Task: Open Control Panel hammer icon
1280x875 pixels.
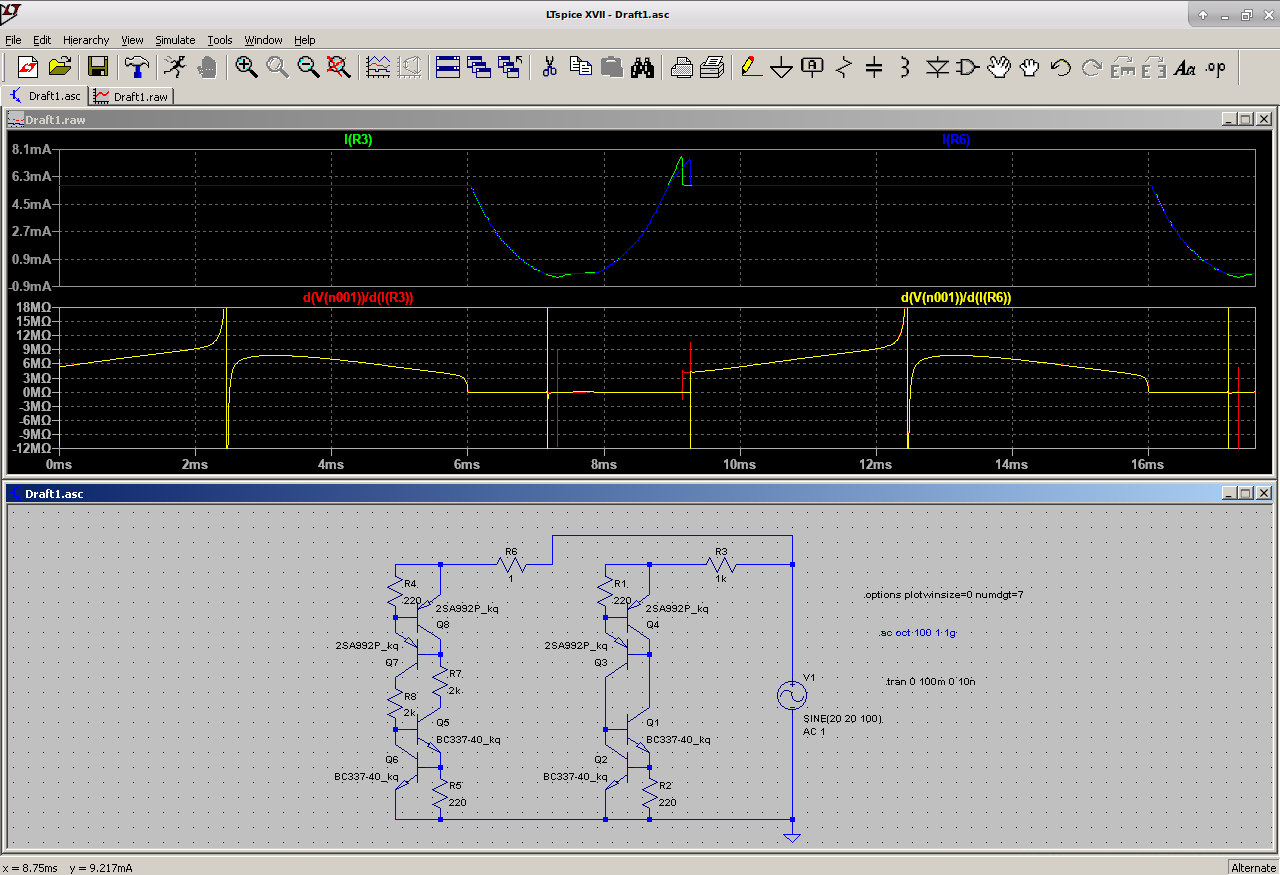Action: point(137,67)
